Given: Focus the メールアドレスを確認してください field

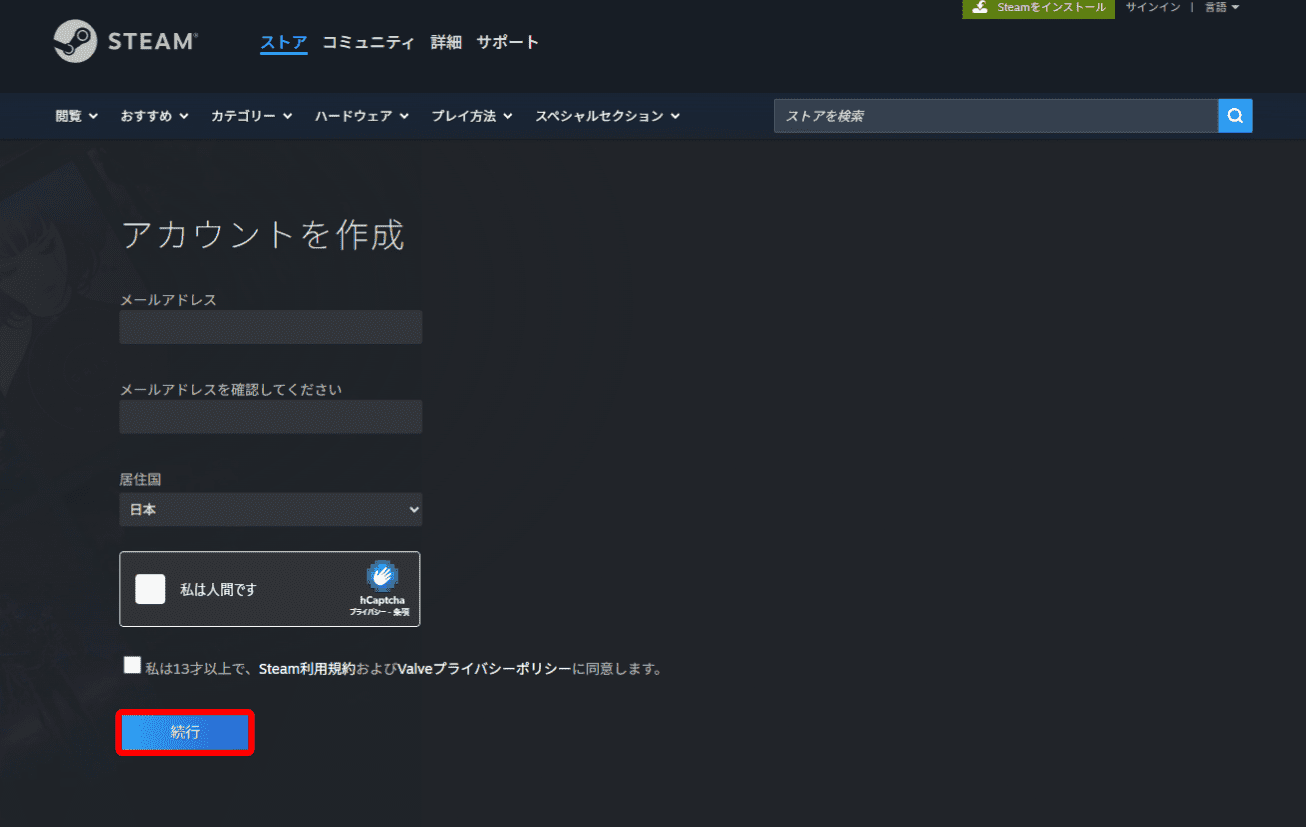Looking at the screenshot, I should (270, 417).
